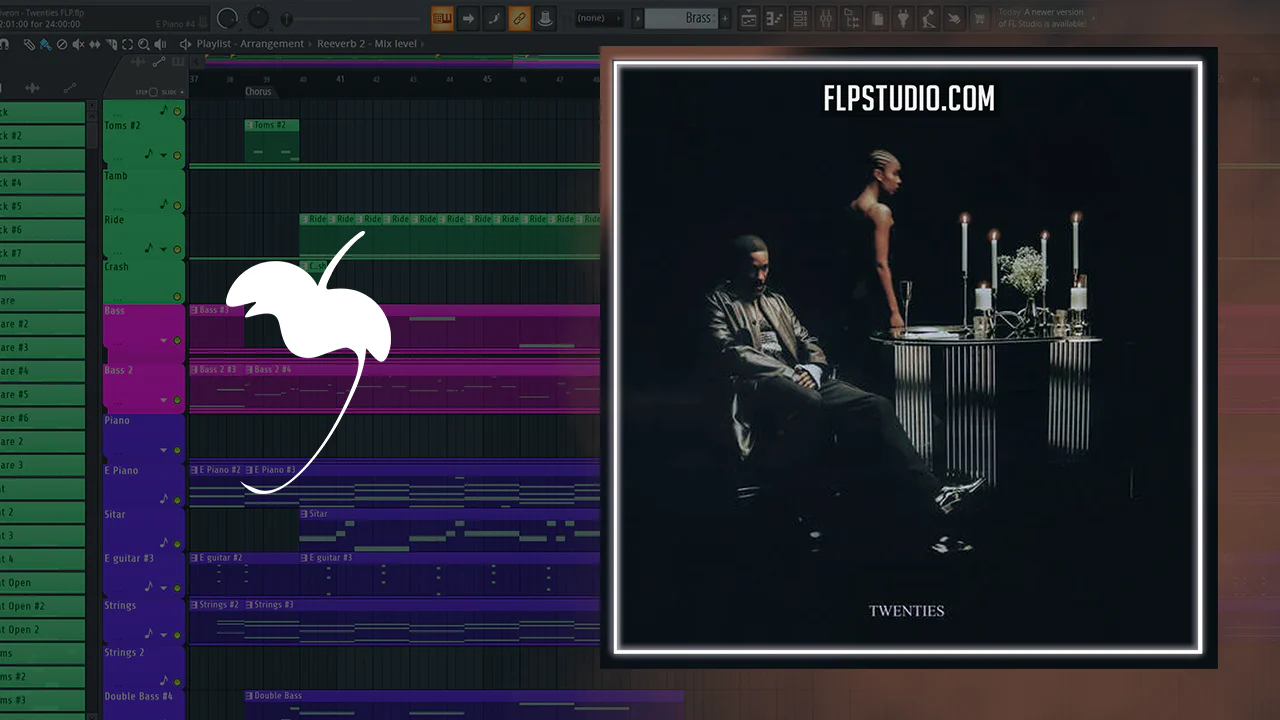The image size is (1280, 720).
Task: Expand the E guitar #3 track options arrow
Action: click(x=164, y=587)
